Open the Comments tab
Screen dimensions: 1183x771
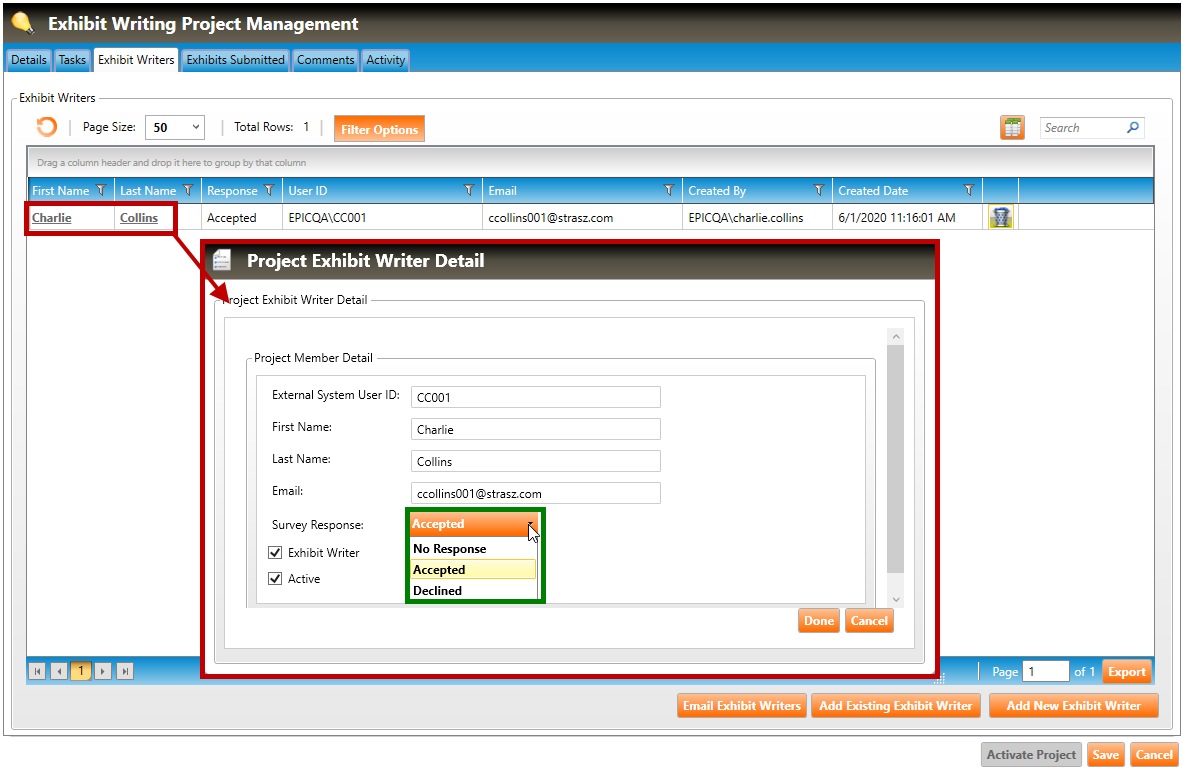click(325, 60)
